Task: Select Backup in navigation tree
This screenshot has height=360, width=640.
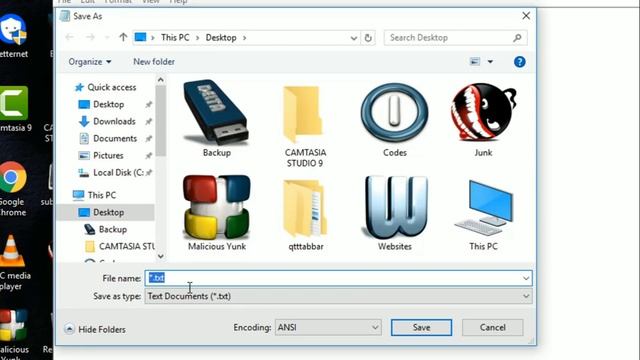Action: tap(105, 229)
